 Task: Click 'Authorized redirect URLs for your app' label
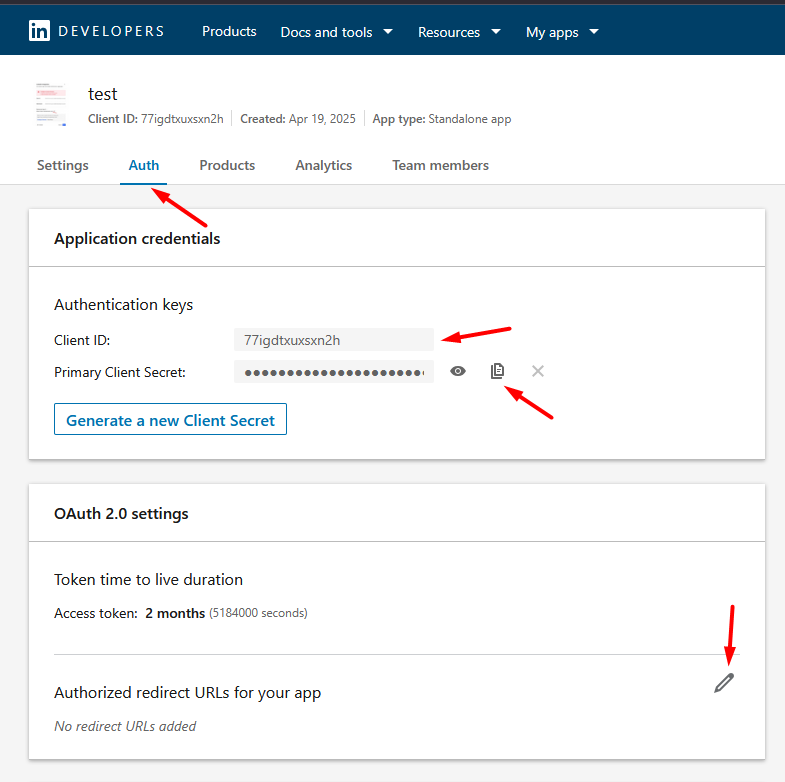tap(187, 693)
